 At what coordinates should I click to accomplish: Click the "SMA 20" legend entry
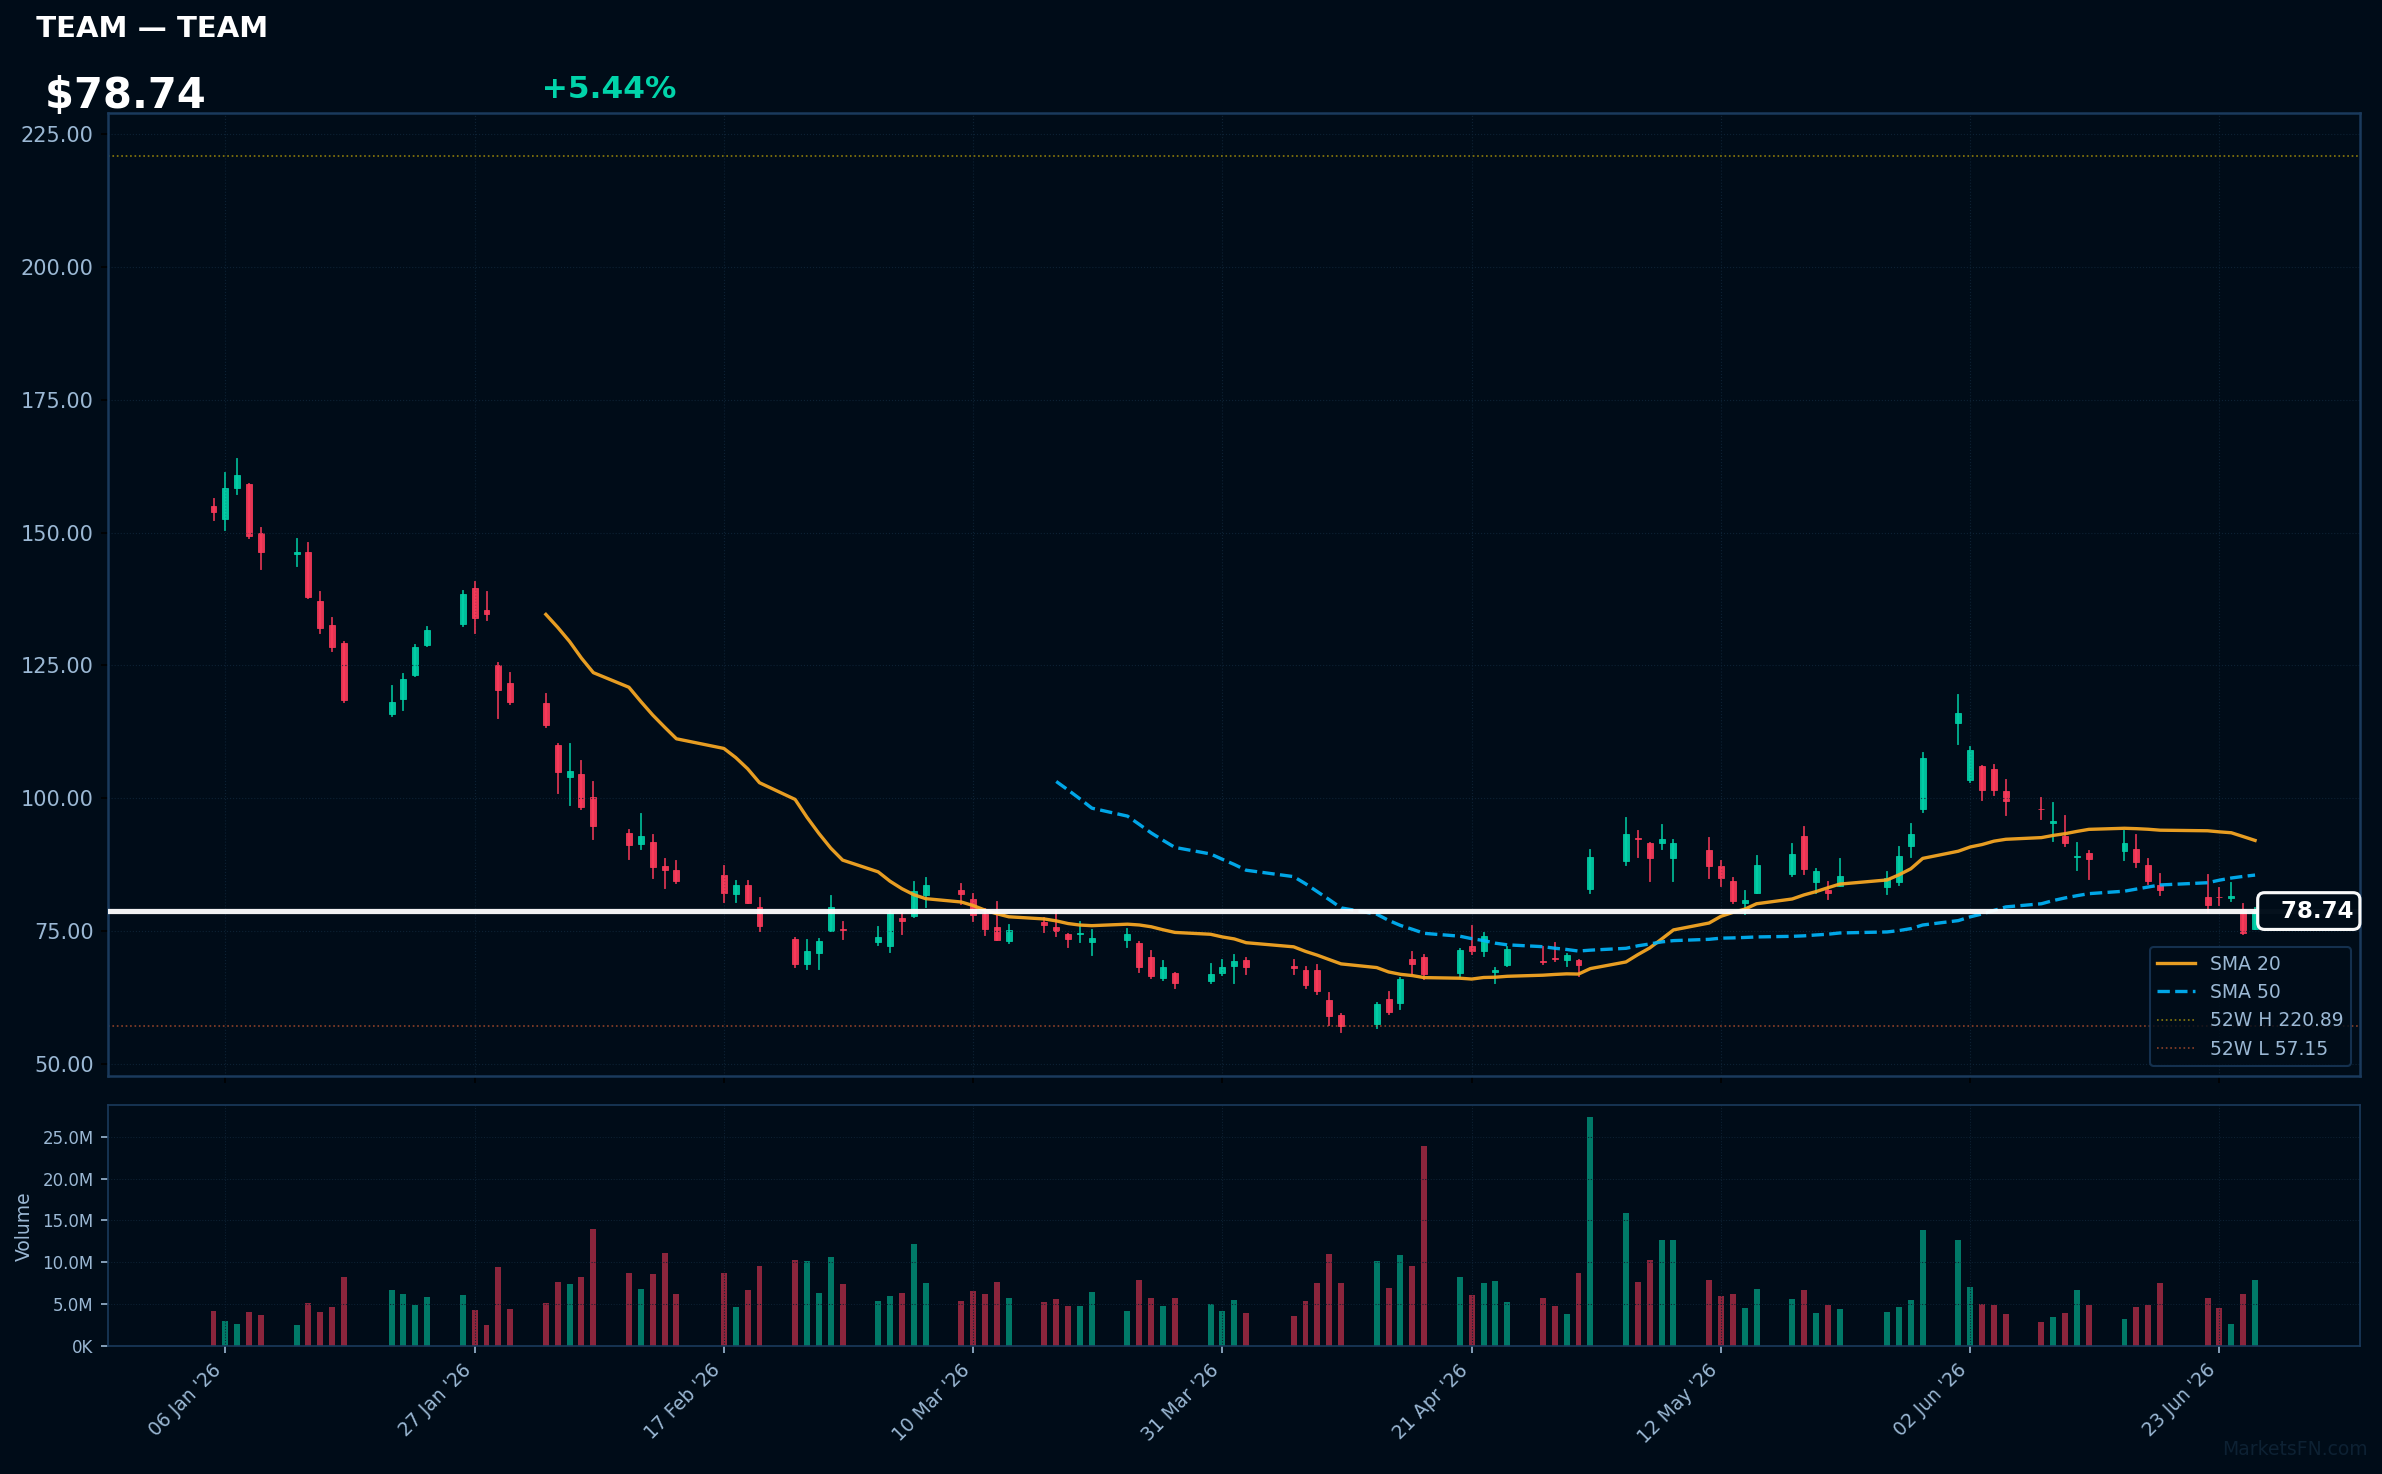pos(2245,964)
